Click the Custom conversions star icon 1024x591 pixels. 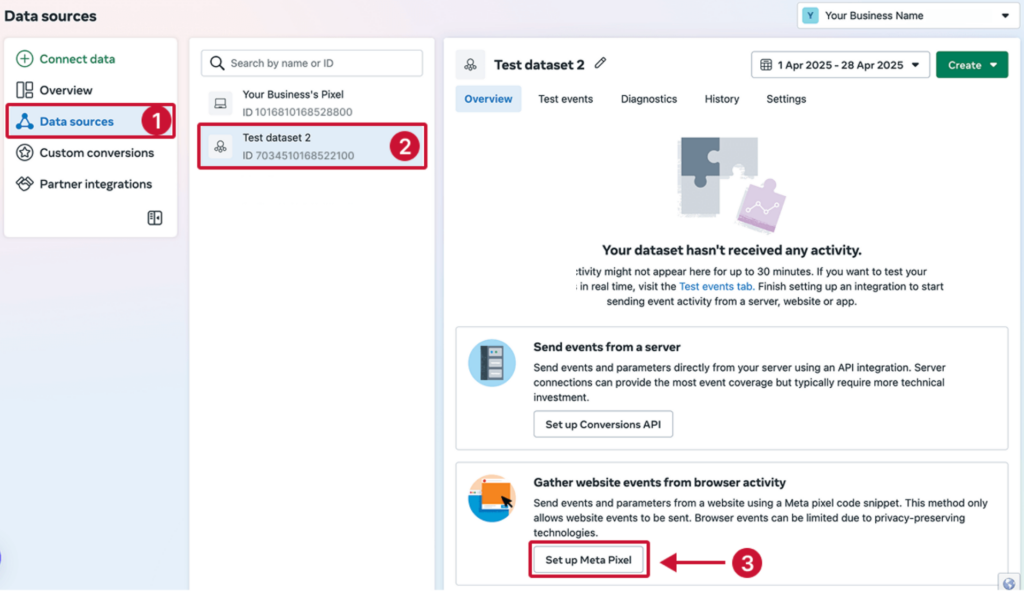[x=24, y=153]
